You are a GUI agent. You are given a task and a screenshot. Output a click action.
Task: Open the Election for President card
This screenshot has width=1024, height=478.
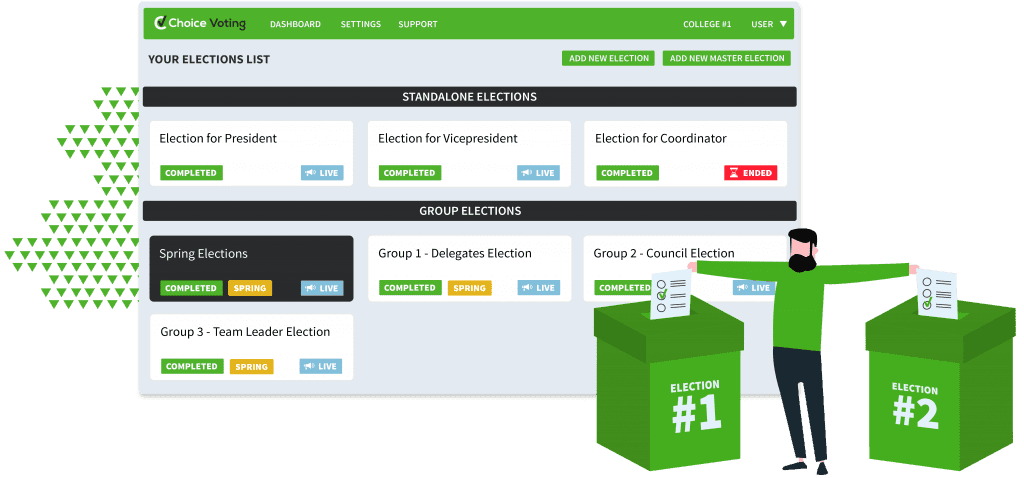(x=251, y=153)
